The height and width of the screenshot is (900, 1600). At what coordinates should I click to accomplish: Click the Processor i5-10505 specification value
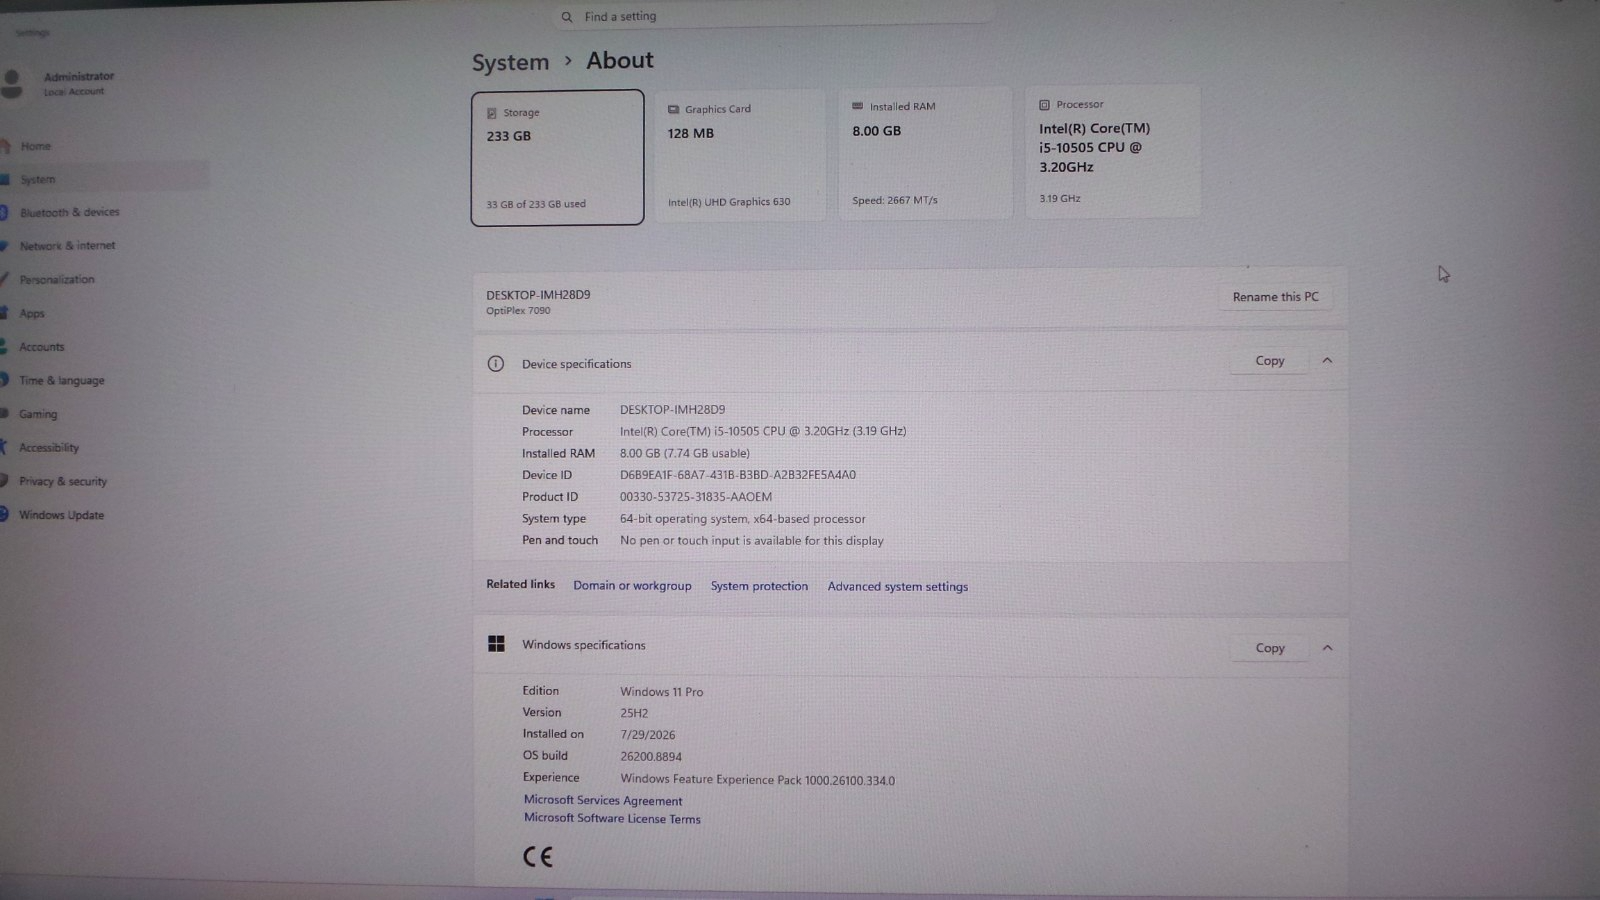(763, 432)
